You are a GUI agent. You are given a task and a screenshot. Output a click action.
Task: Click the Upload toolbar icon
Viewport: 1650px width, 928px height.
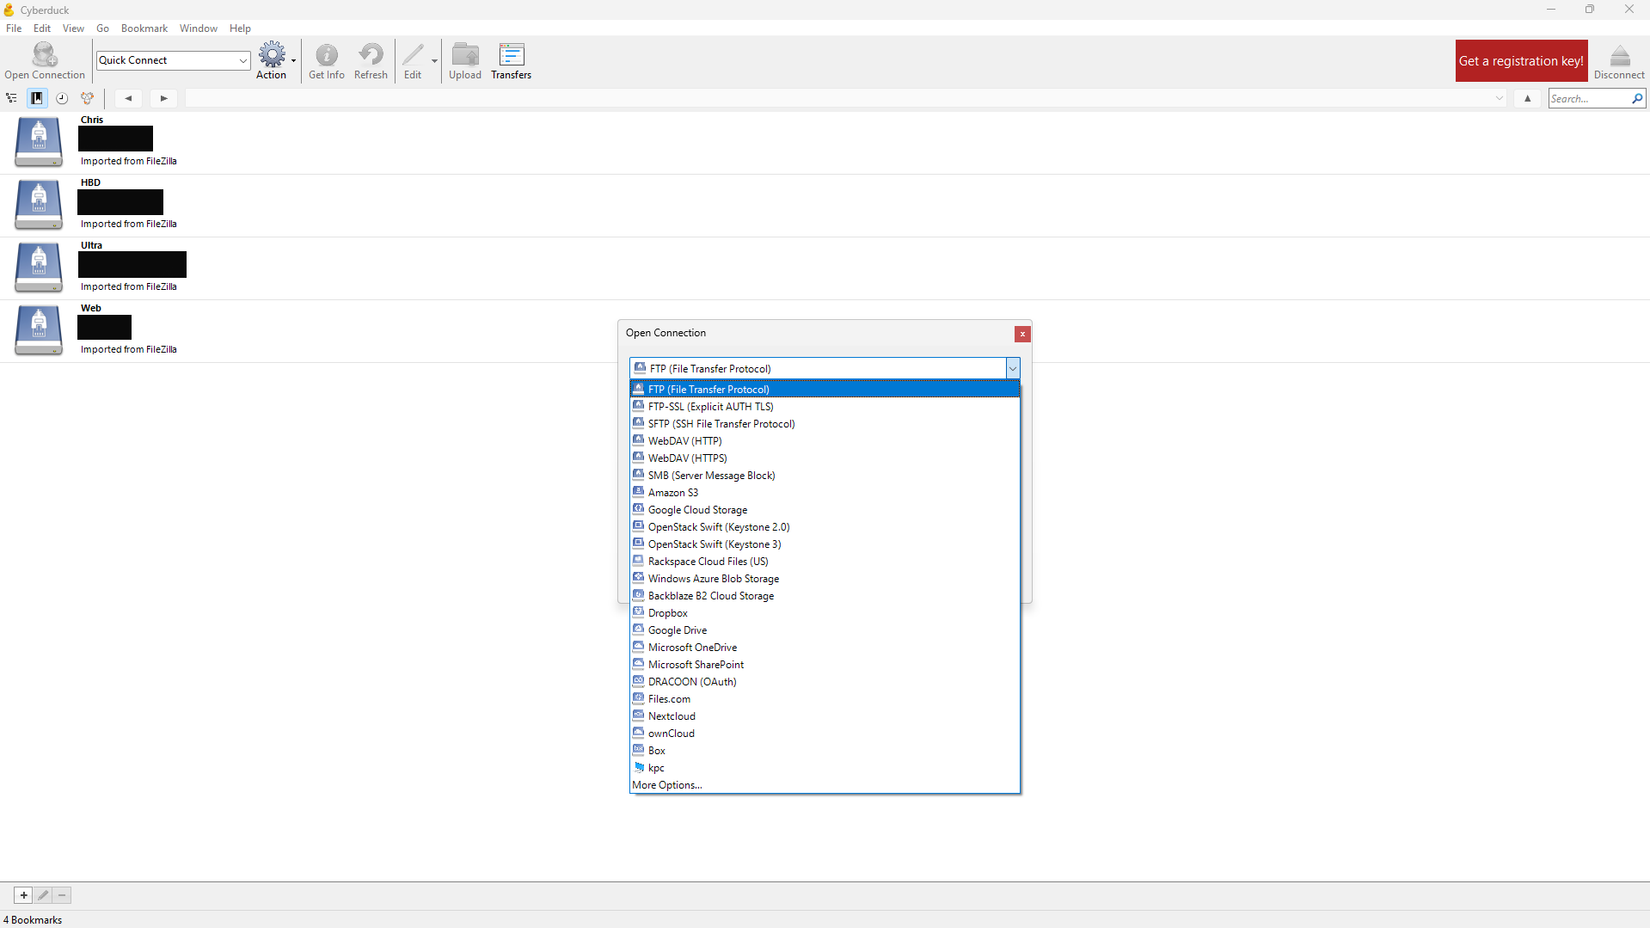[x=465, y=60]
